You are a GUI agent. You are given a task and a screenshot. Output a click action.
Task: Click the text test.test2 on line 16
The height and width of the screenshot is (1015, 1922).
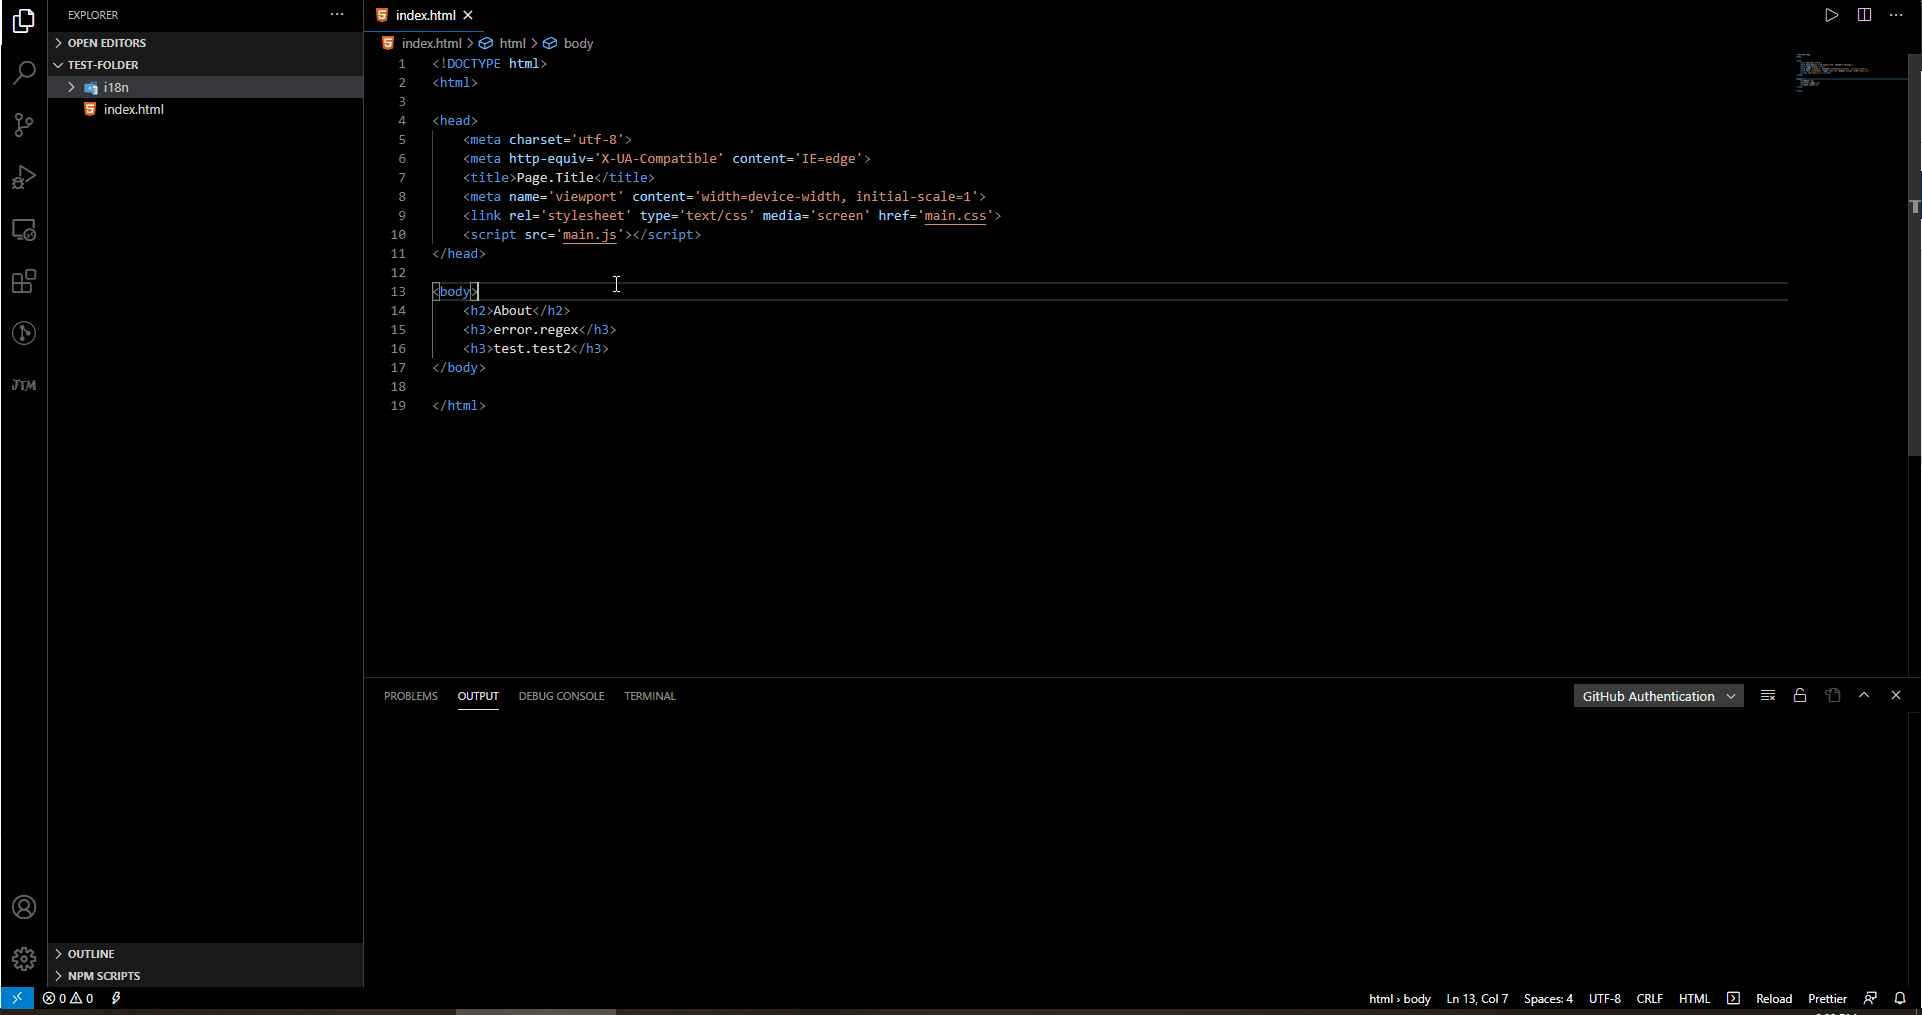pos(532,348)
